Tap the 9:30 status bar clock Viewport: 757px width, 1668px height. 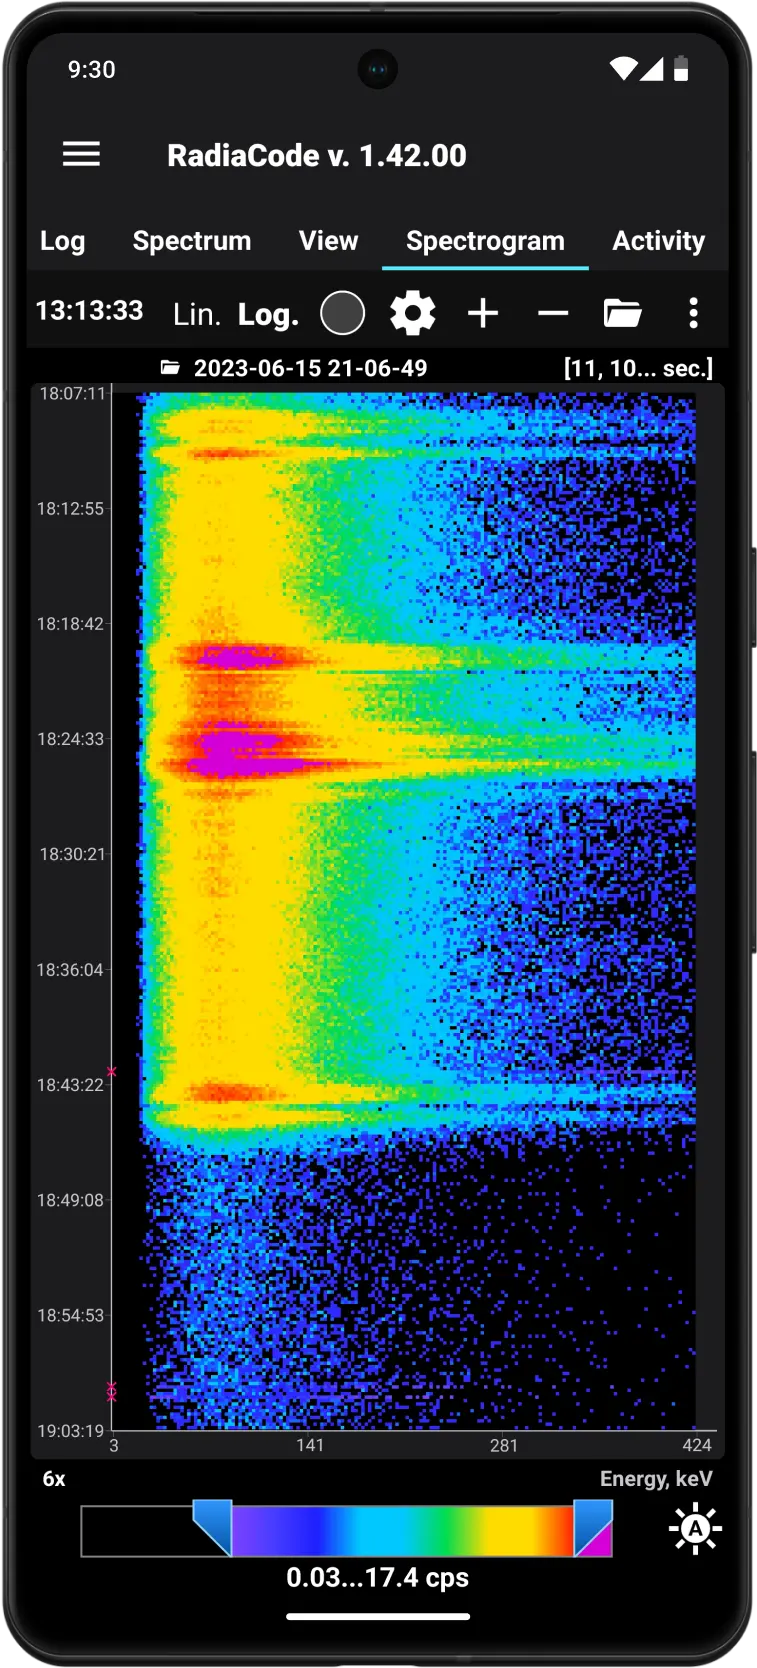click(x=91, y=69)
